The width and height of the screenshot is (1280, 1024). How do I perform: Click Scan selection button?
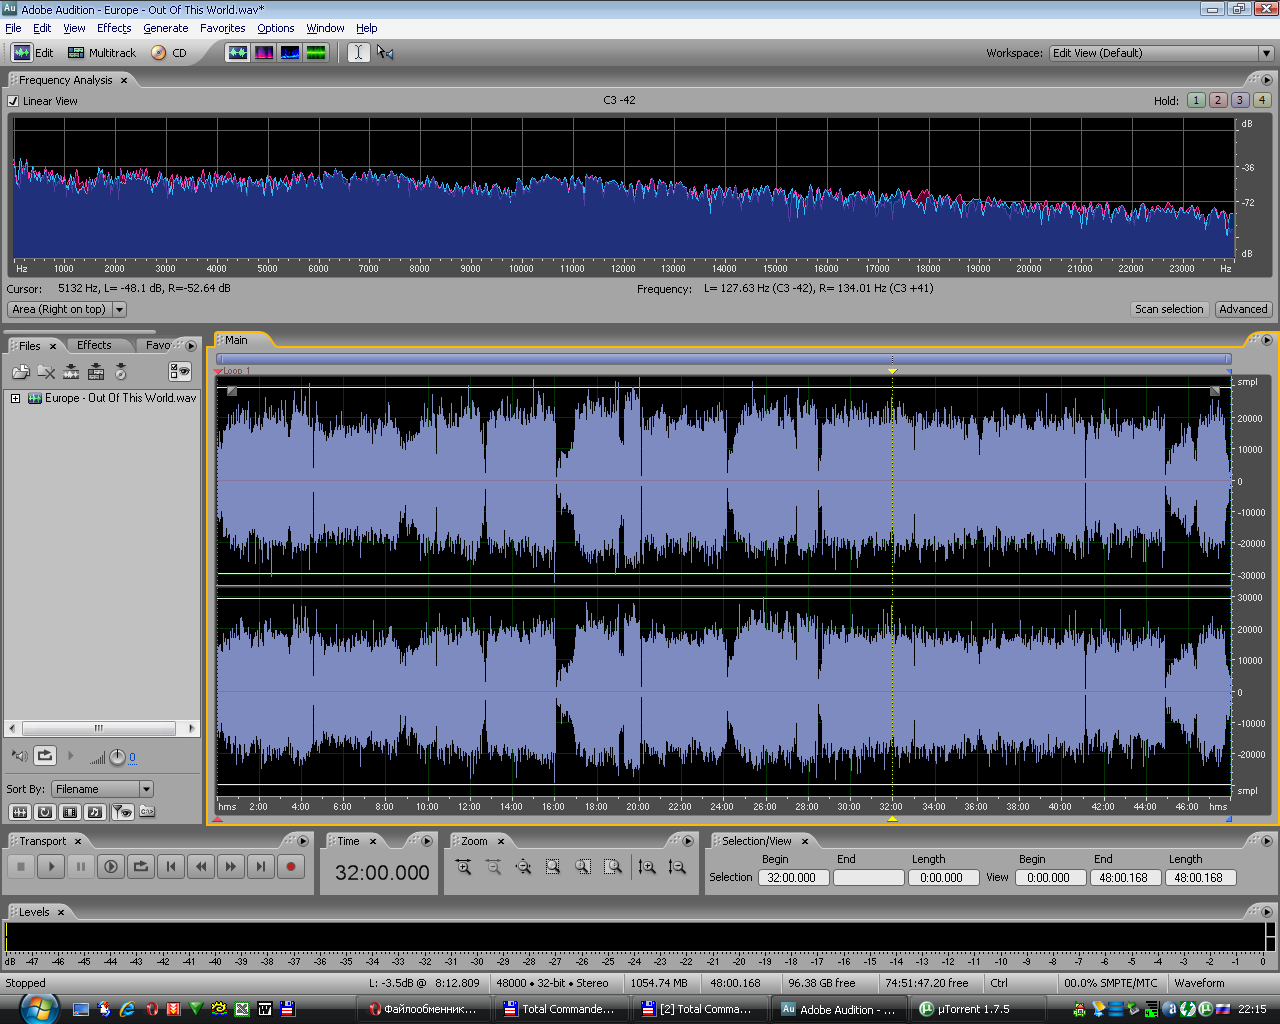1169,309
